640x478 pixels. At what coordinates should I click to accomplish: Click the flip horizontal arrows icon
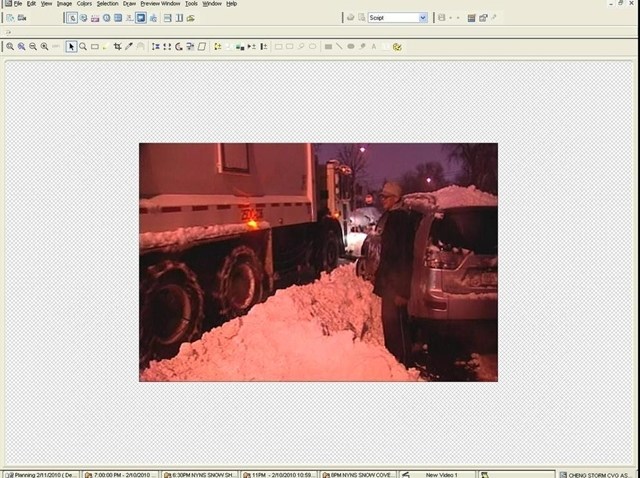156,47
